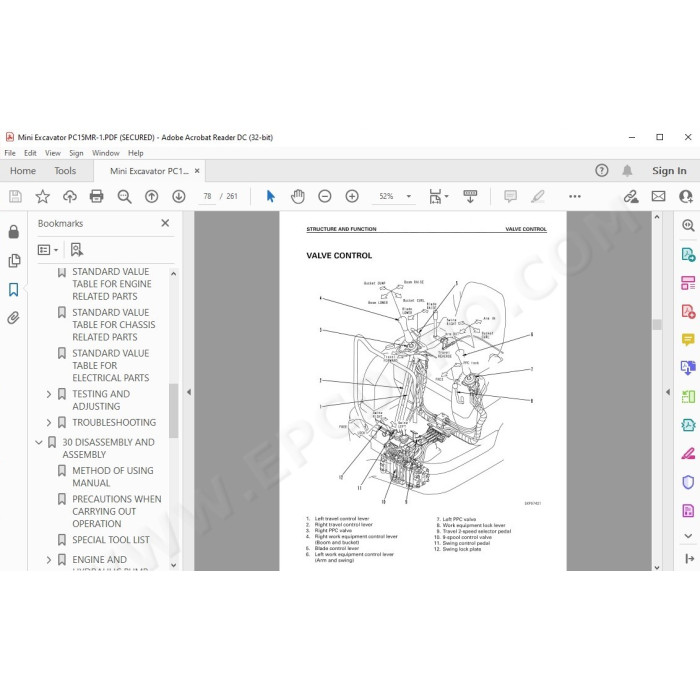Expand TROUBLESHOOTING bookmark
The width and height of the screenshot is (700, 700).
pos(49,423)
